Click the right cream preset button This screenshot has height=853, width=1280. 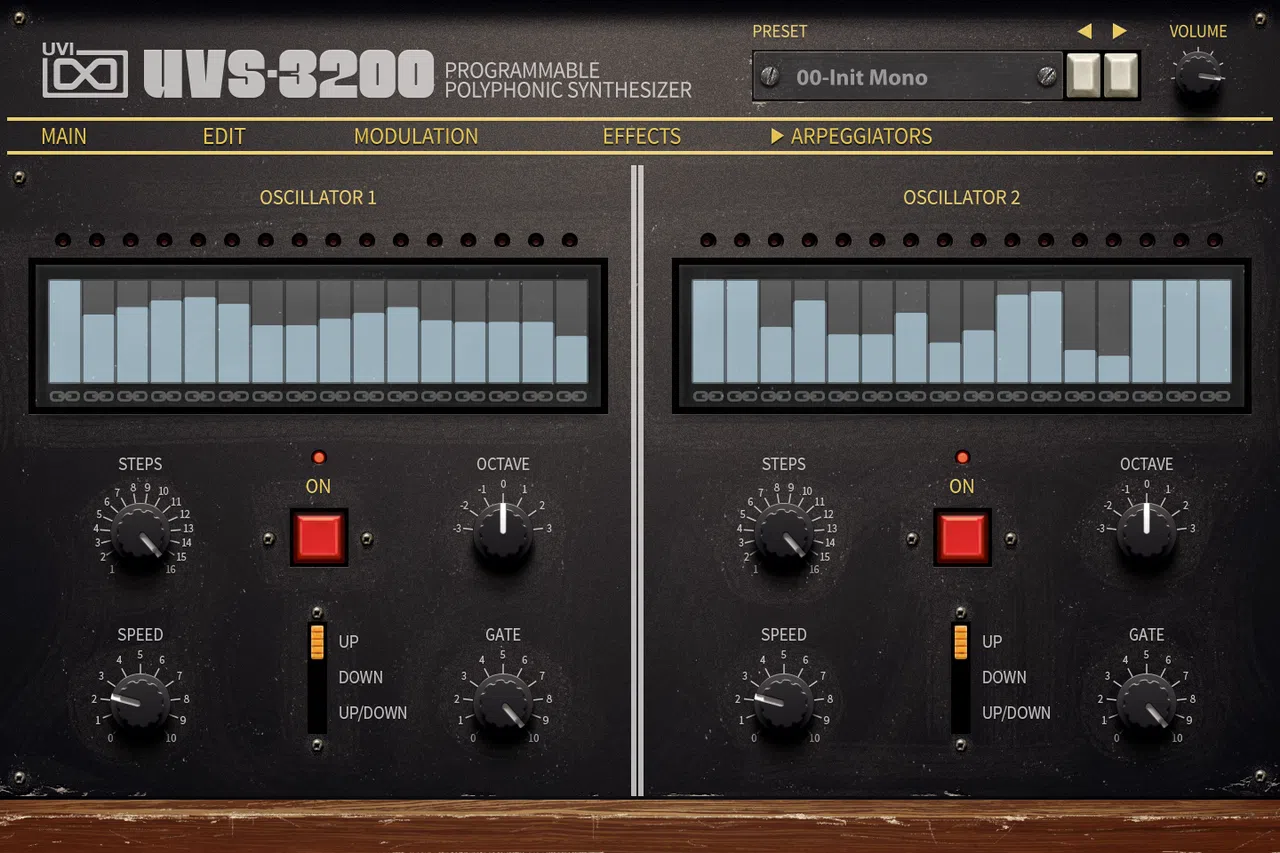click(x=1121, y=75)
